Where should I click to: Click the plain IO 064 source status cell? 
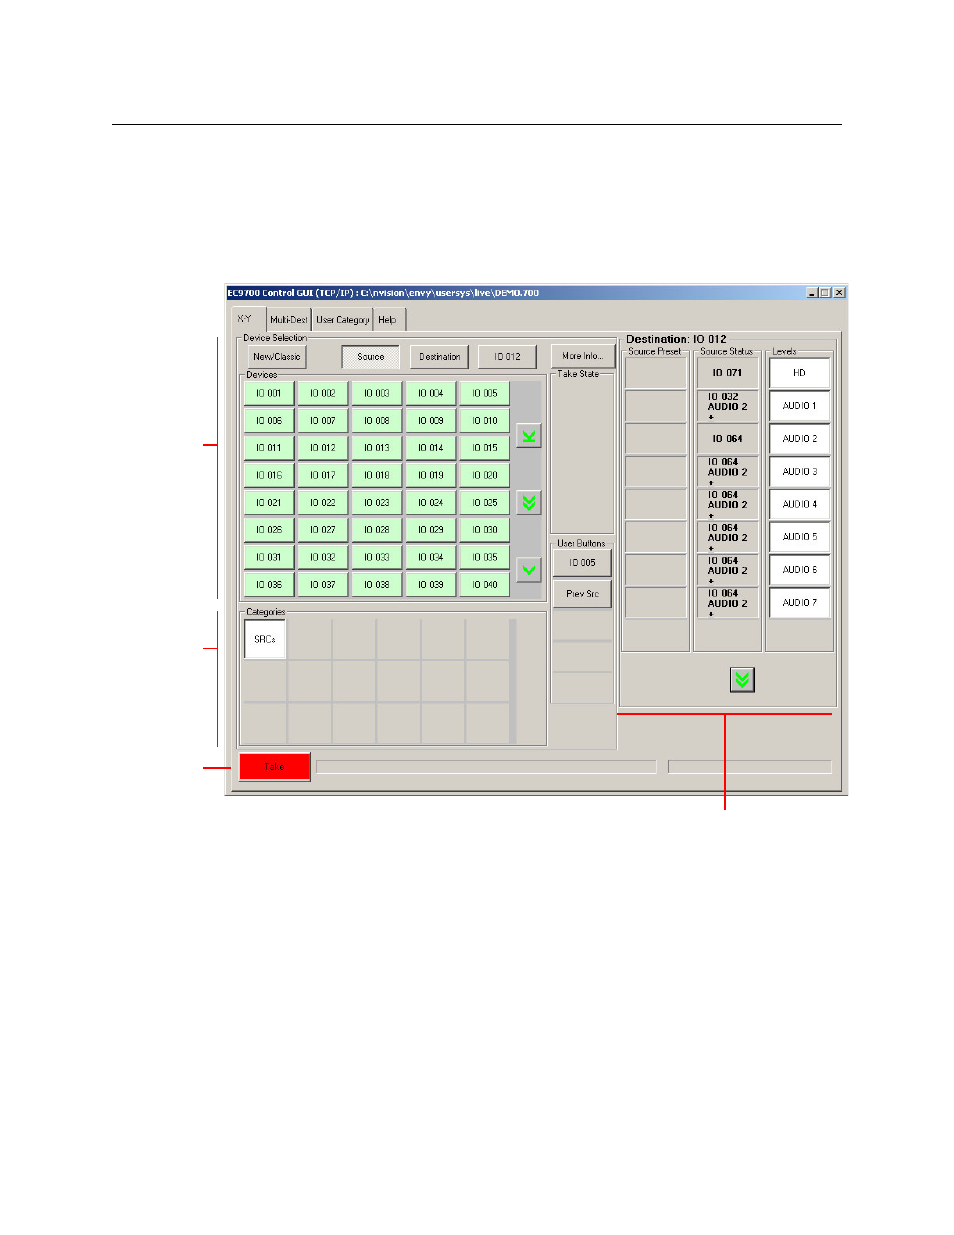tap(727, 439)
